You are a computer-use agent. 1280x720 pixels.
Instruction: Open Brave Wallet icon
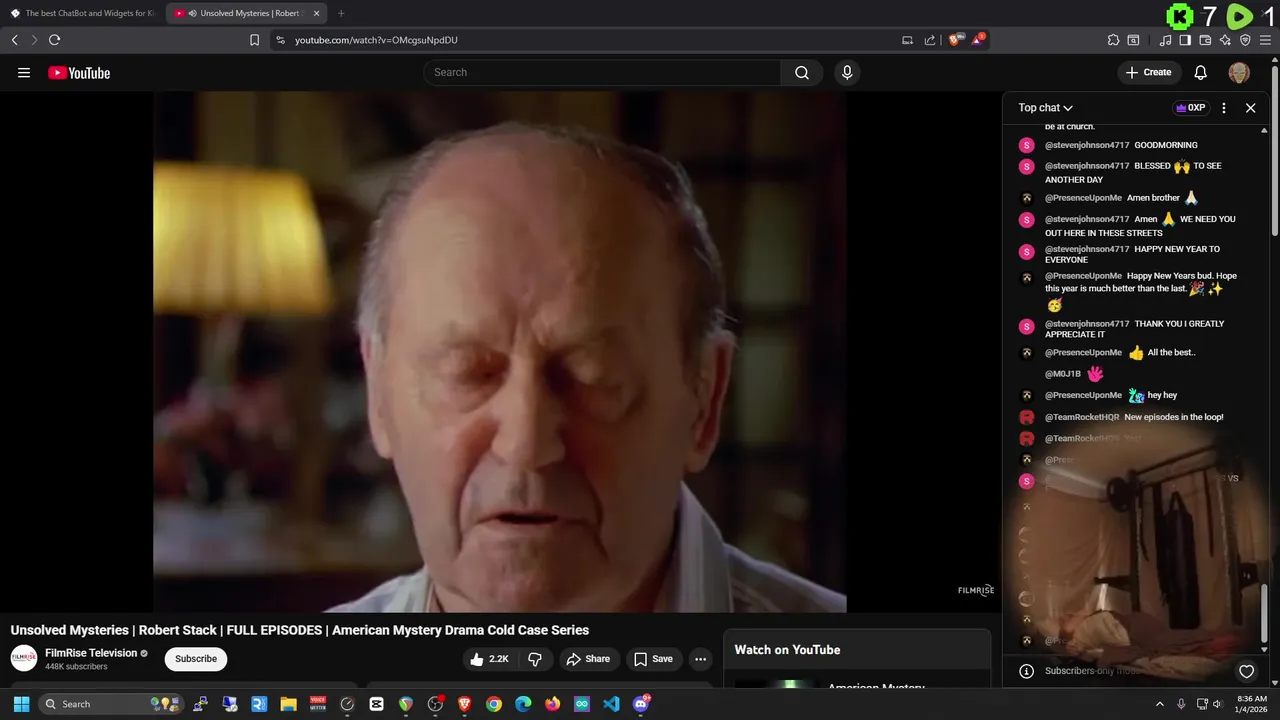click(x=1205, y=40)
